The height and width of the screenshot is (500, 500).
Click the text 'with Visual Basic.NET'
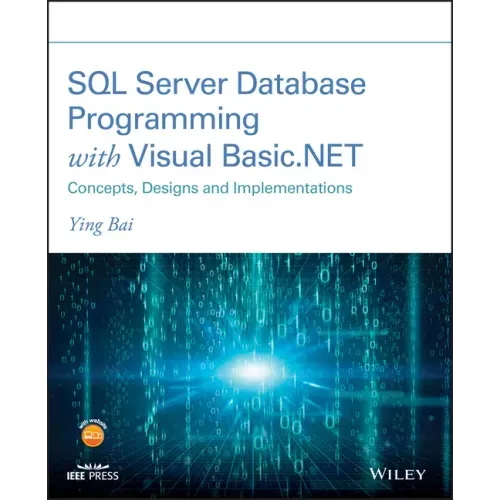click(215, 156)
